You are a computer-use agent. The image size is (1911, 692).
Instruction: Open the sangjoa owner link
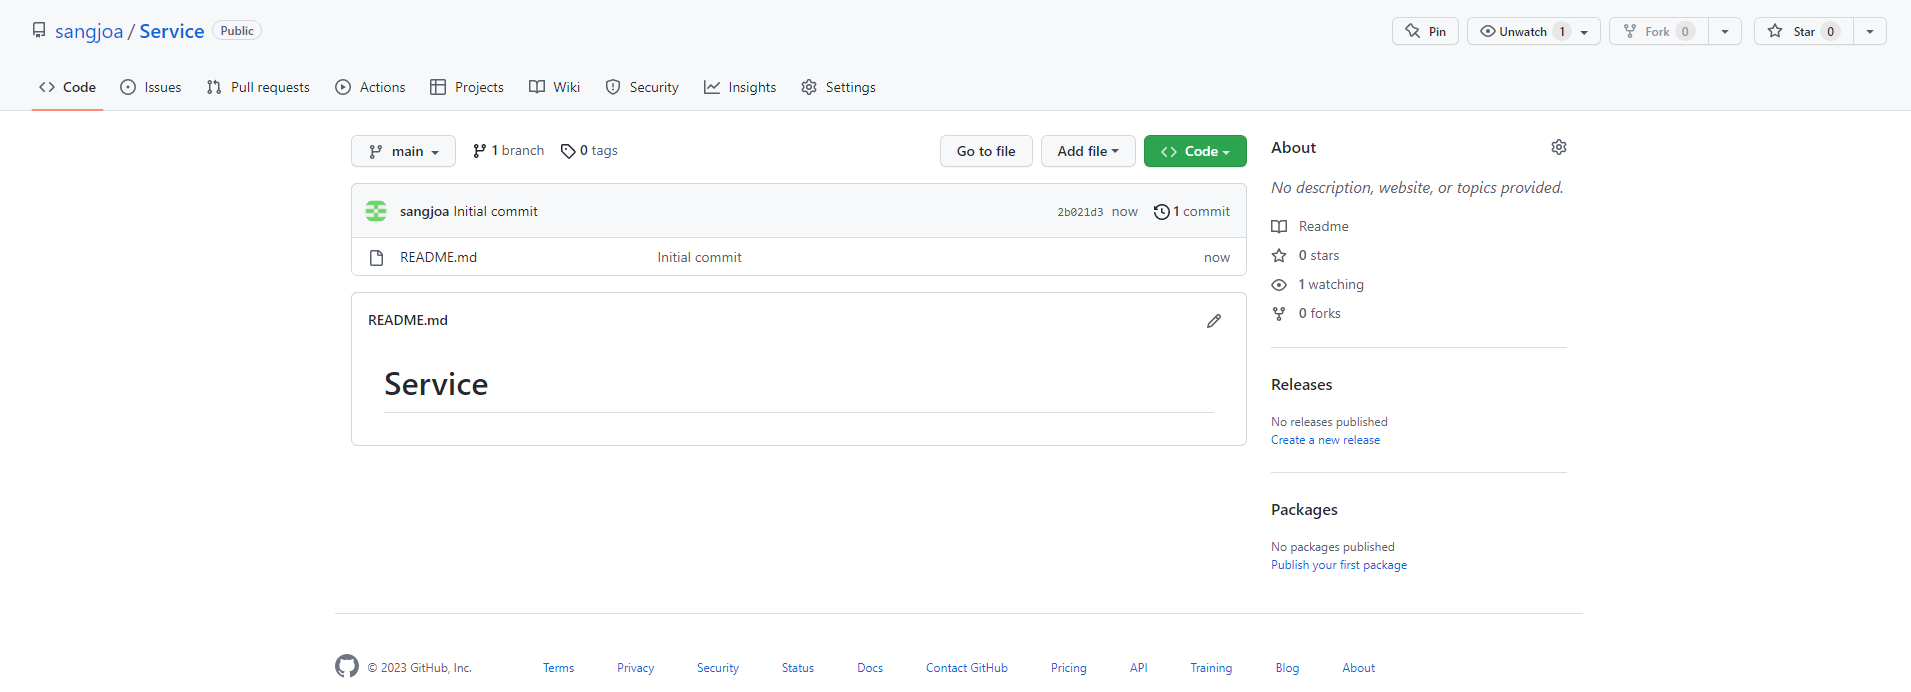click(x=89, y=31)
